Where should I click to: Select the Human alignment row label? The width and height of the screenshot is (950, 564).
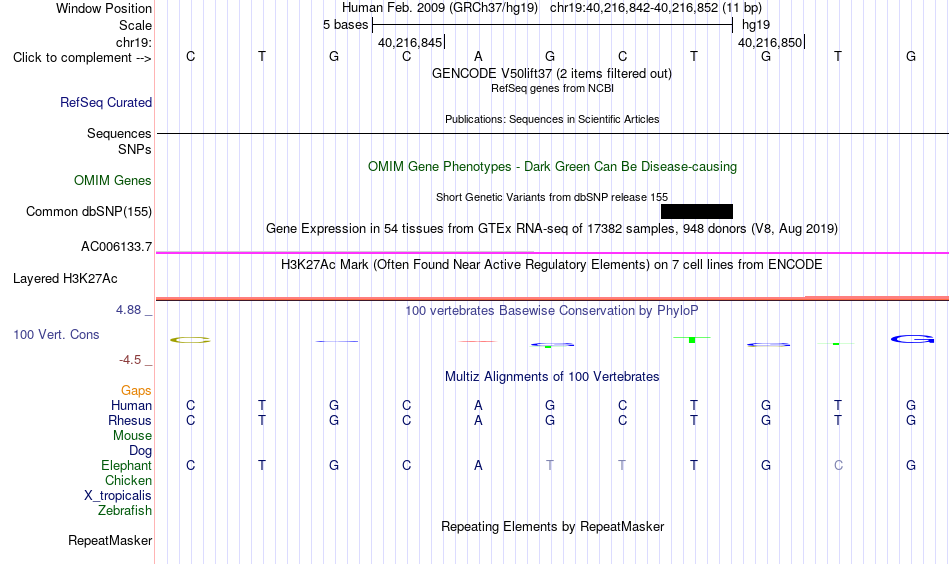click(x=131, y=405)
